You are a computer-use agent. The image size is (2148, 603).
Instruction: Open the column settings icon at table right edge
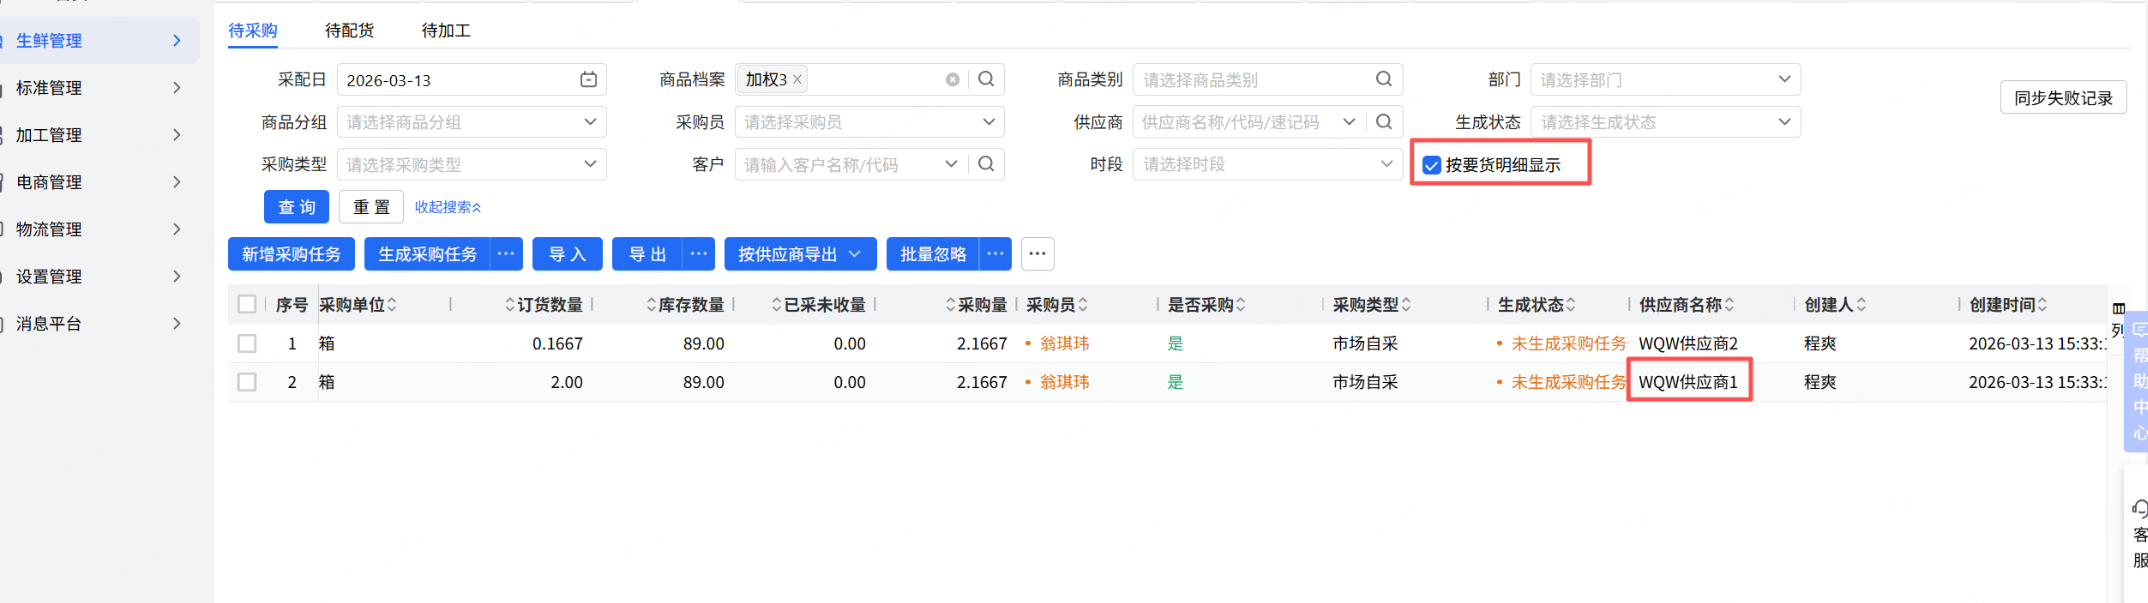(x=2118, y=308)
